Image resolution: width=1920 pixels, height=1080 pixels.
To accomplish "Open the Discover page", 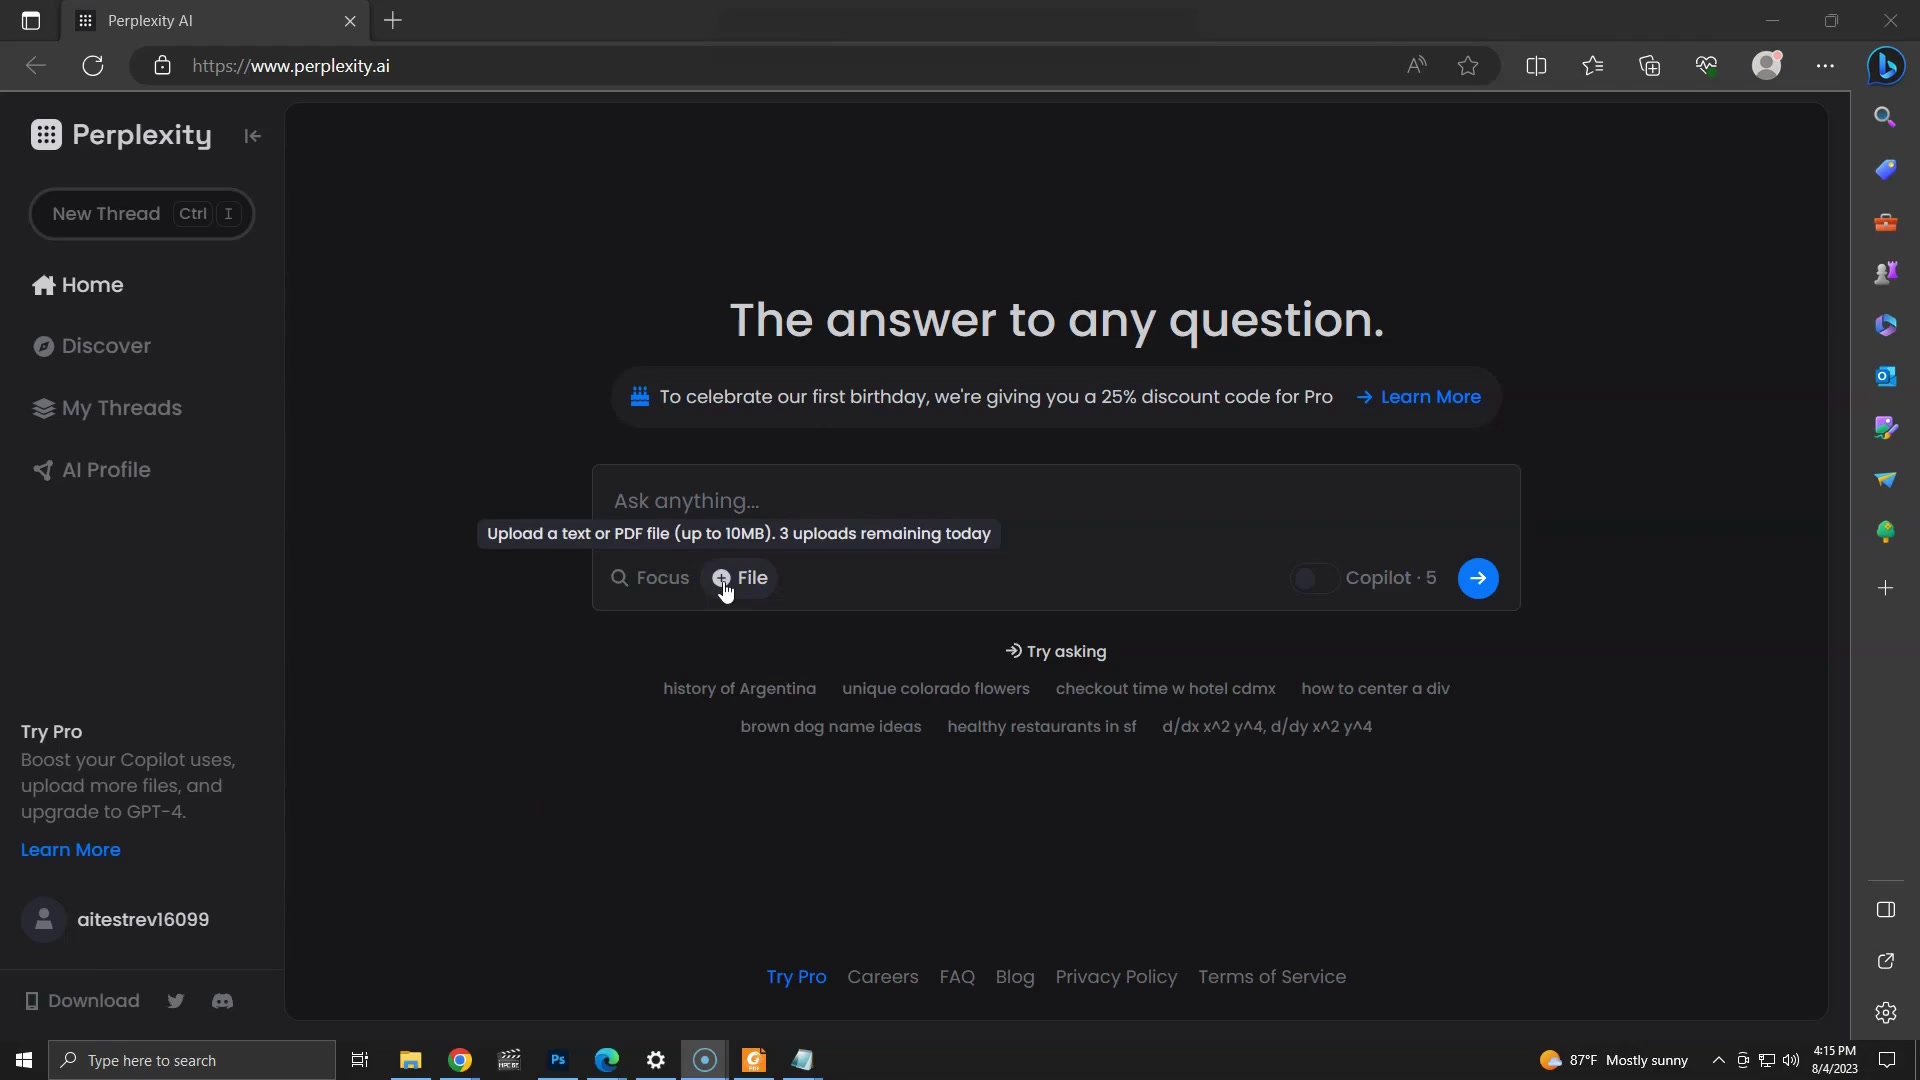I will pyautogui.click(x=103, y=346).
